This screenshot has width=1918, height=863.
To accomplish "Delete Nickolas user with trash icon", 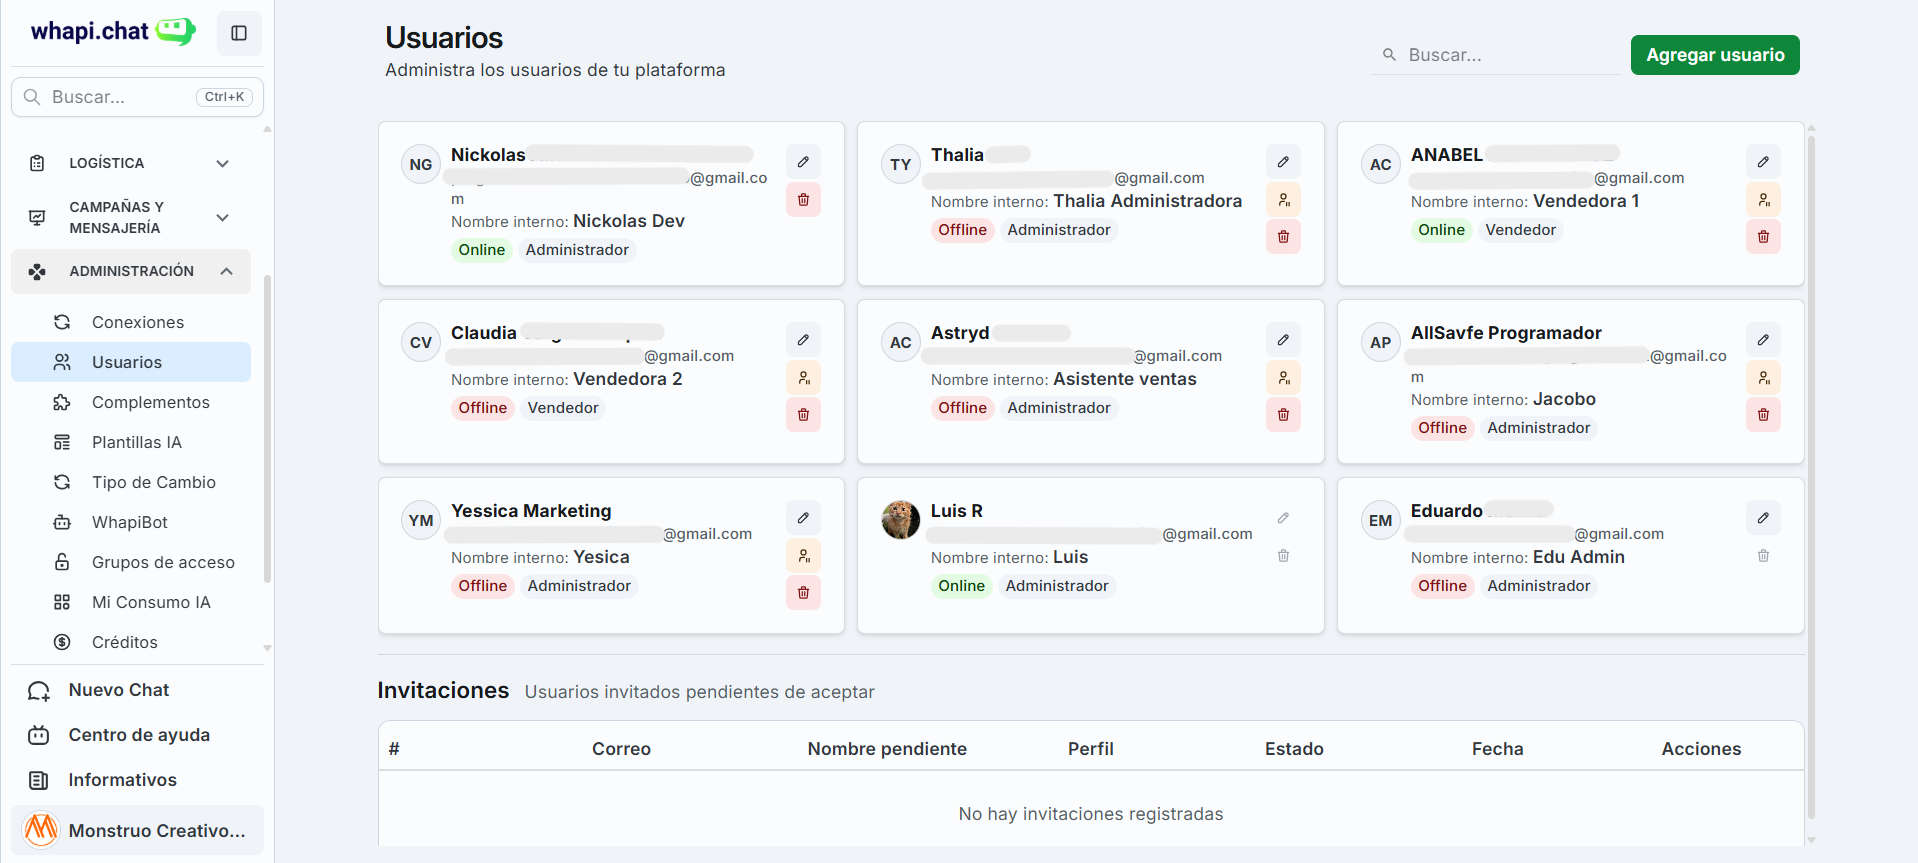I will click(x=803, y=200).
